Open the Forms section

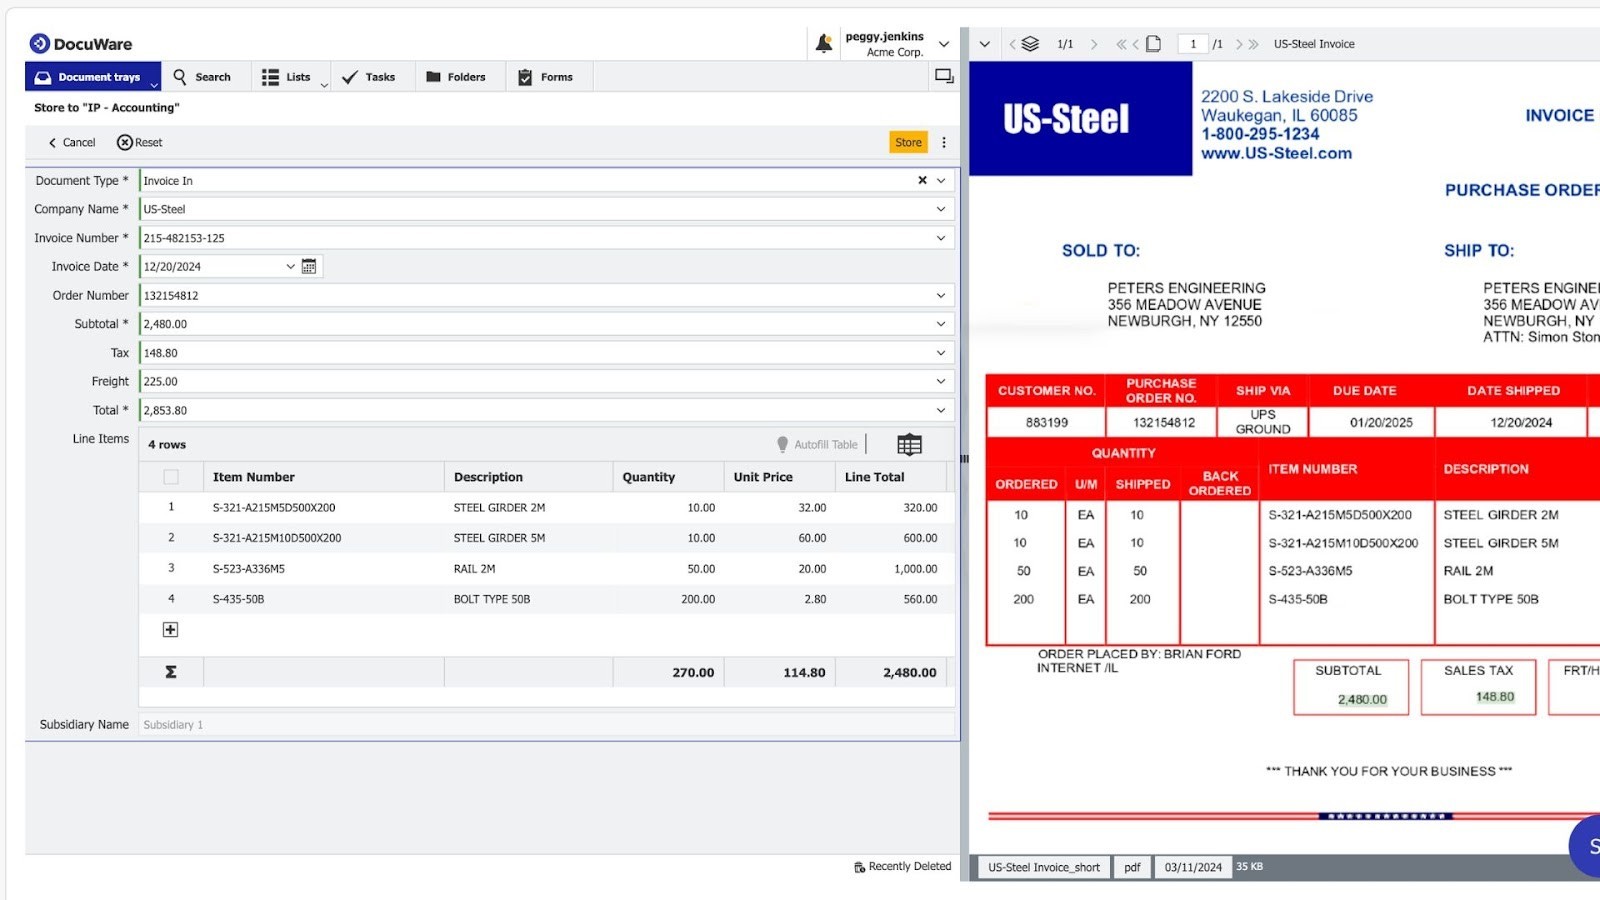click(548, 76)
